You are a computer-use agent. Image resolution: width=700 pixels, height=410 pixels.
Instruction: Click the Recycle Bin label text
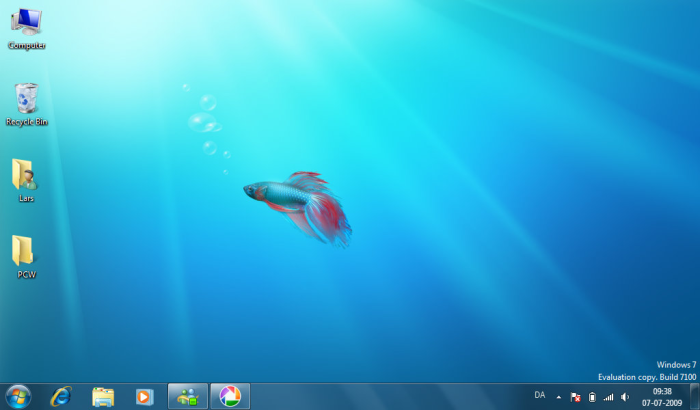(26, 121)
